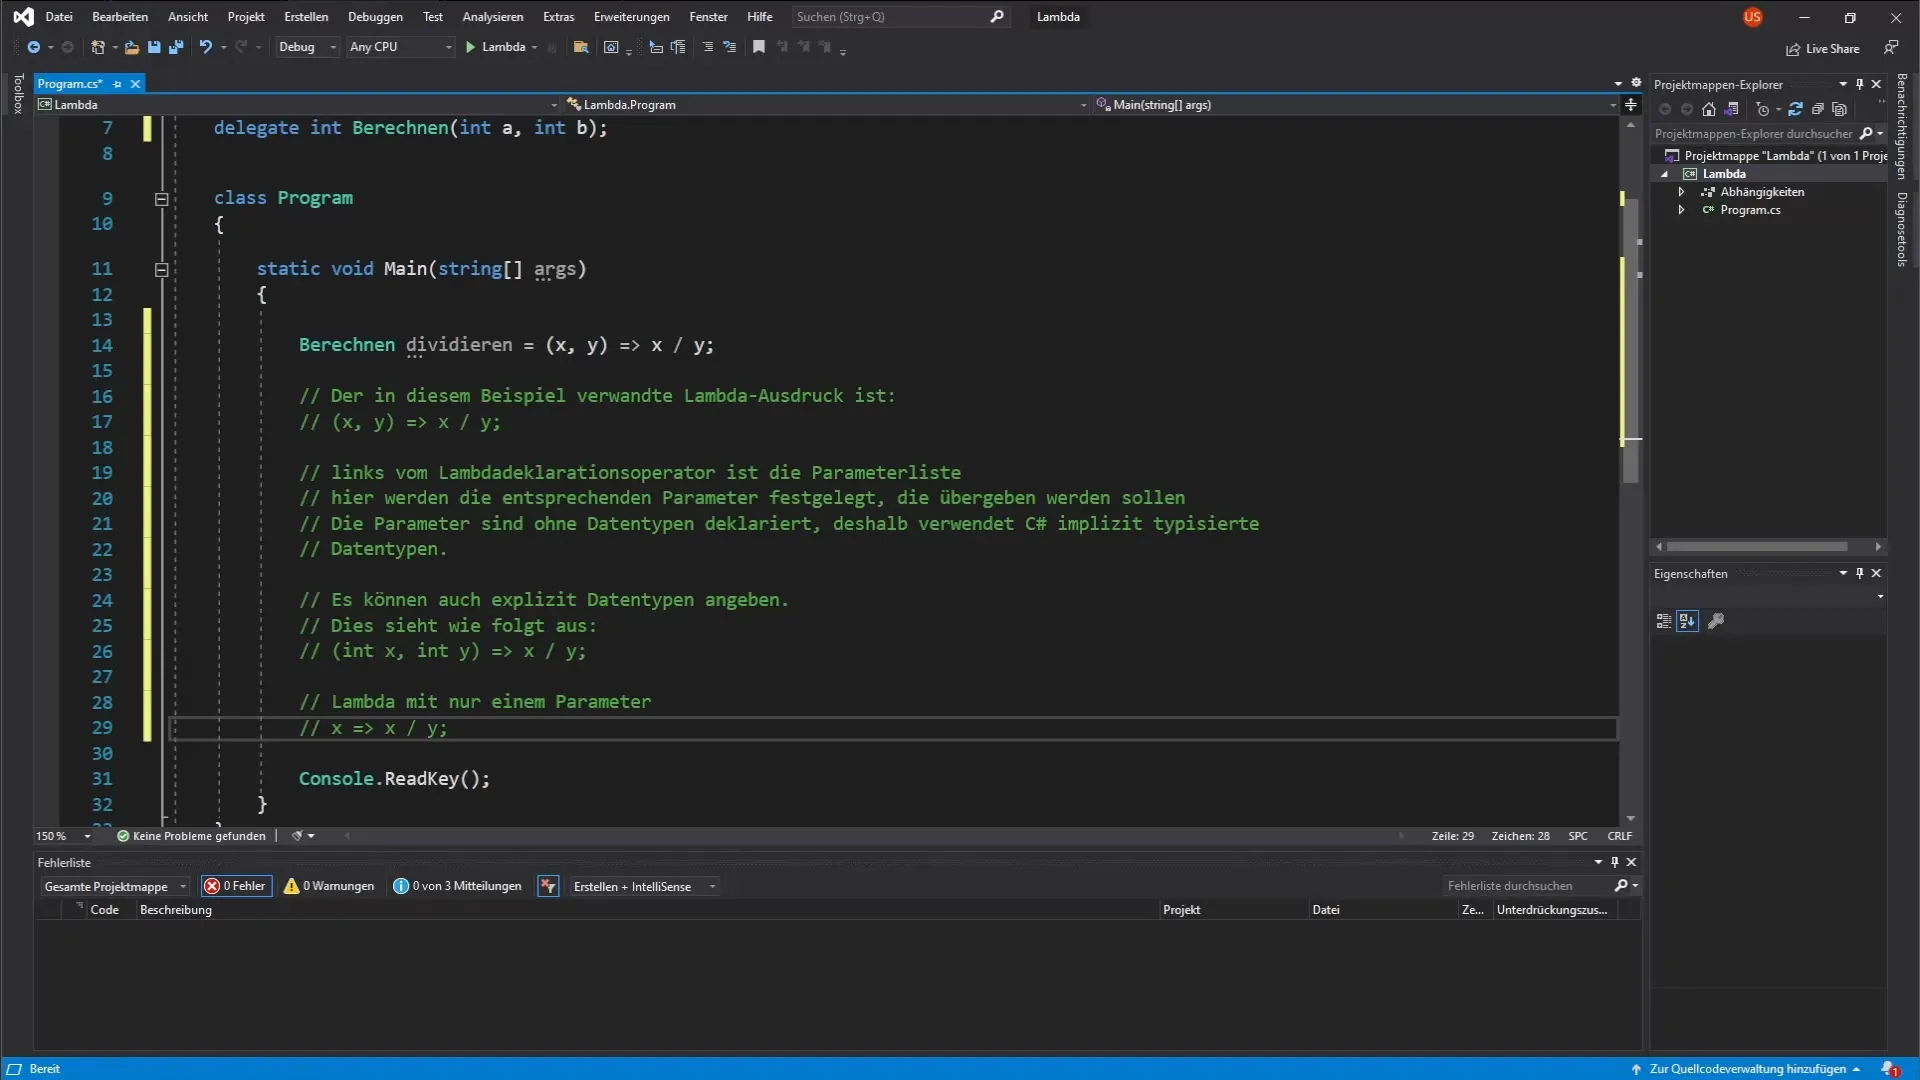Toggle auto-hide pin on Projektmappen-Explorer
The height and width of the screenshot is (1080, 1920).
point(1860,85)
